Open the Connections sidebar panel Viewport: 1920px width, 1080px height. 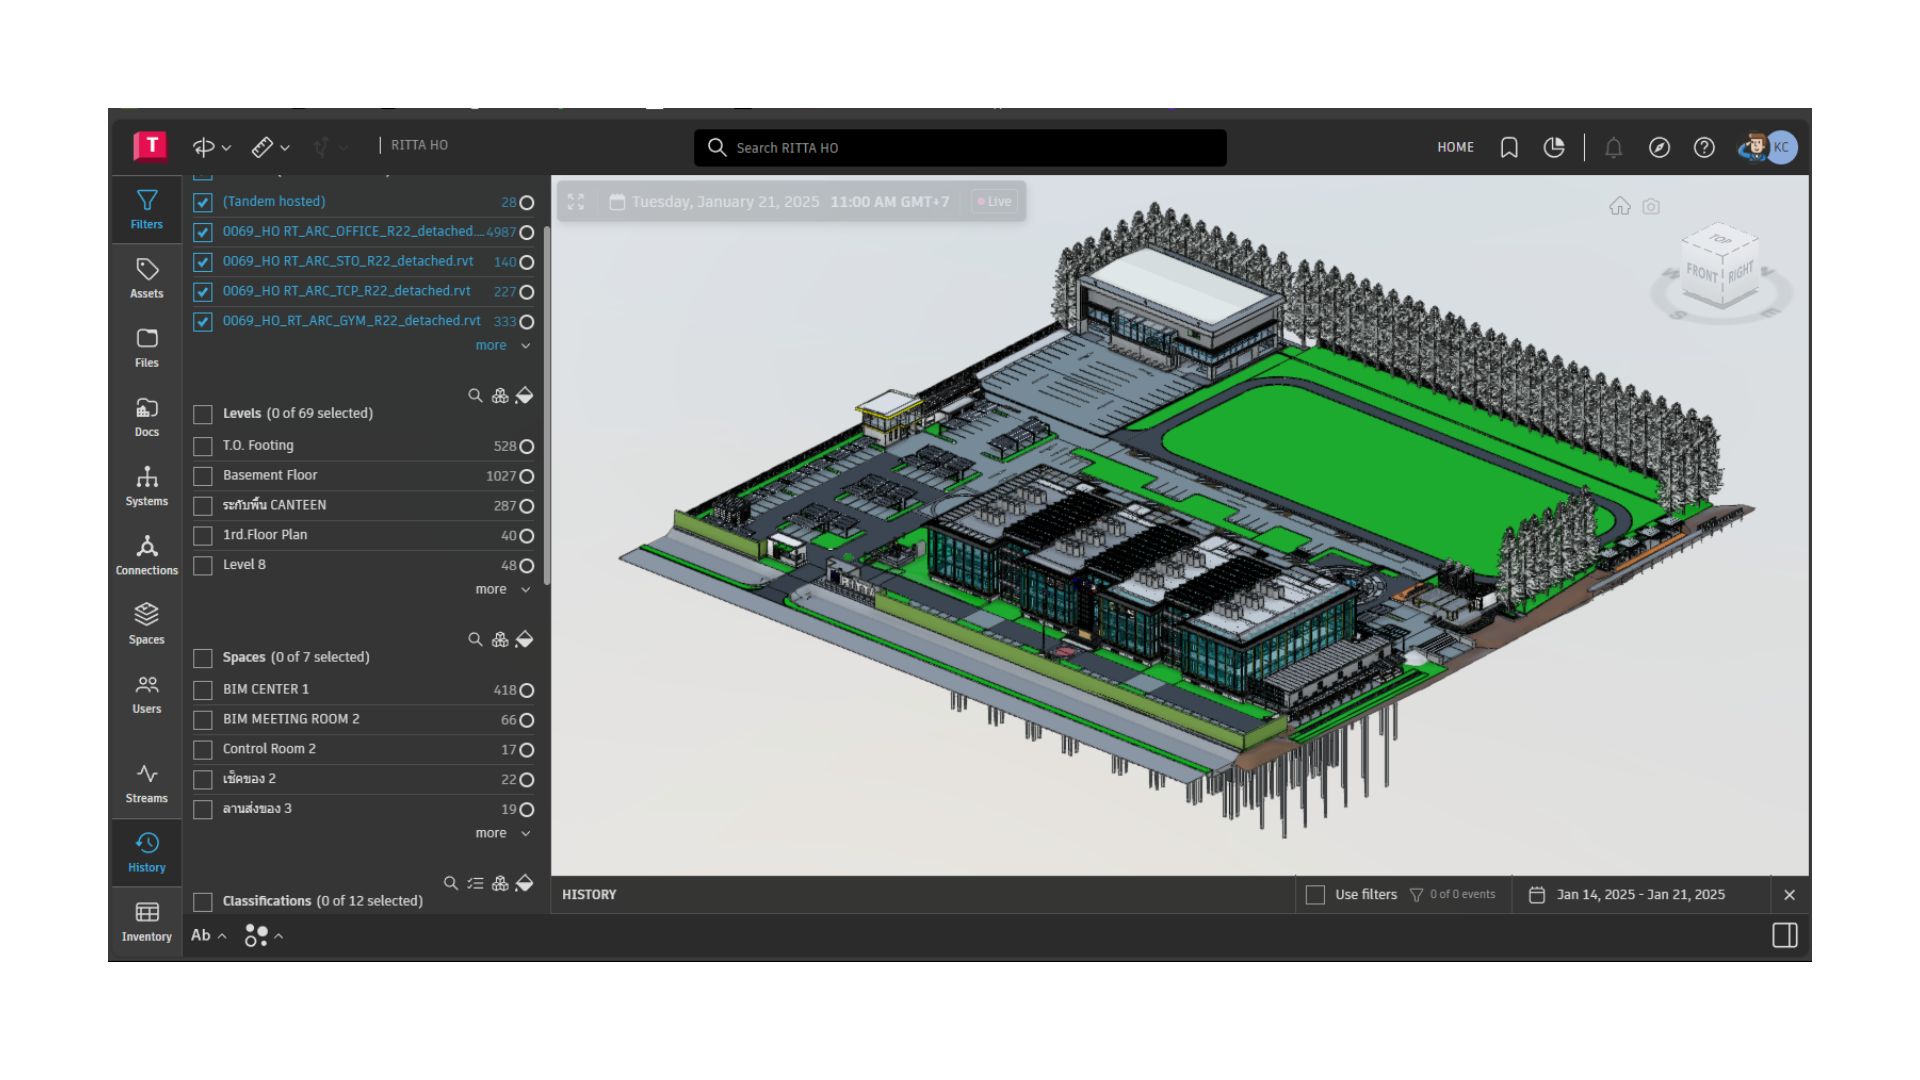point(146,554)
